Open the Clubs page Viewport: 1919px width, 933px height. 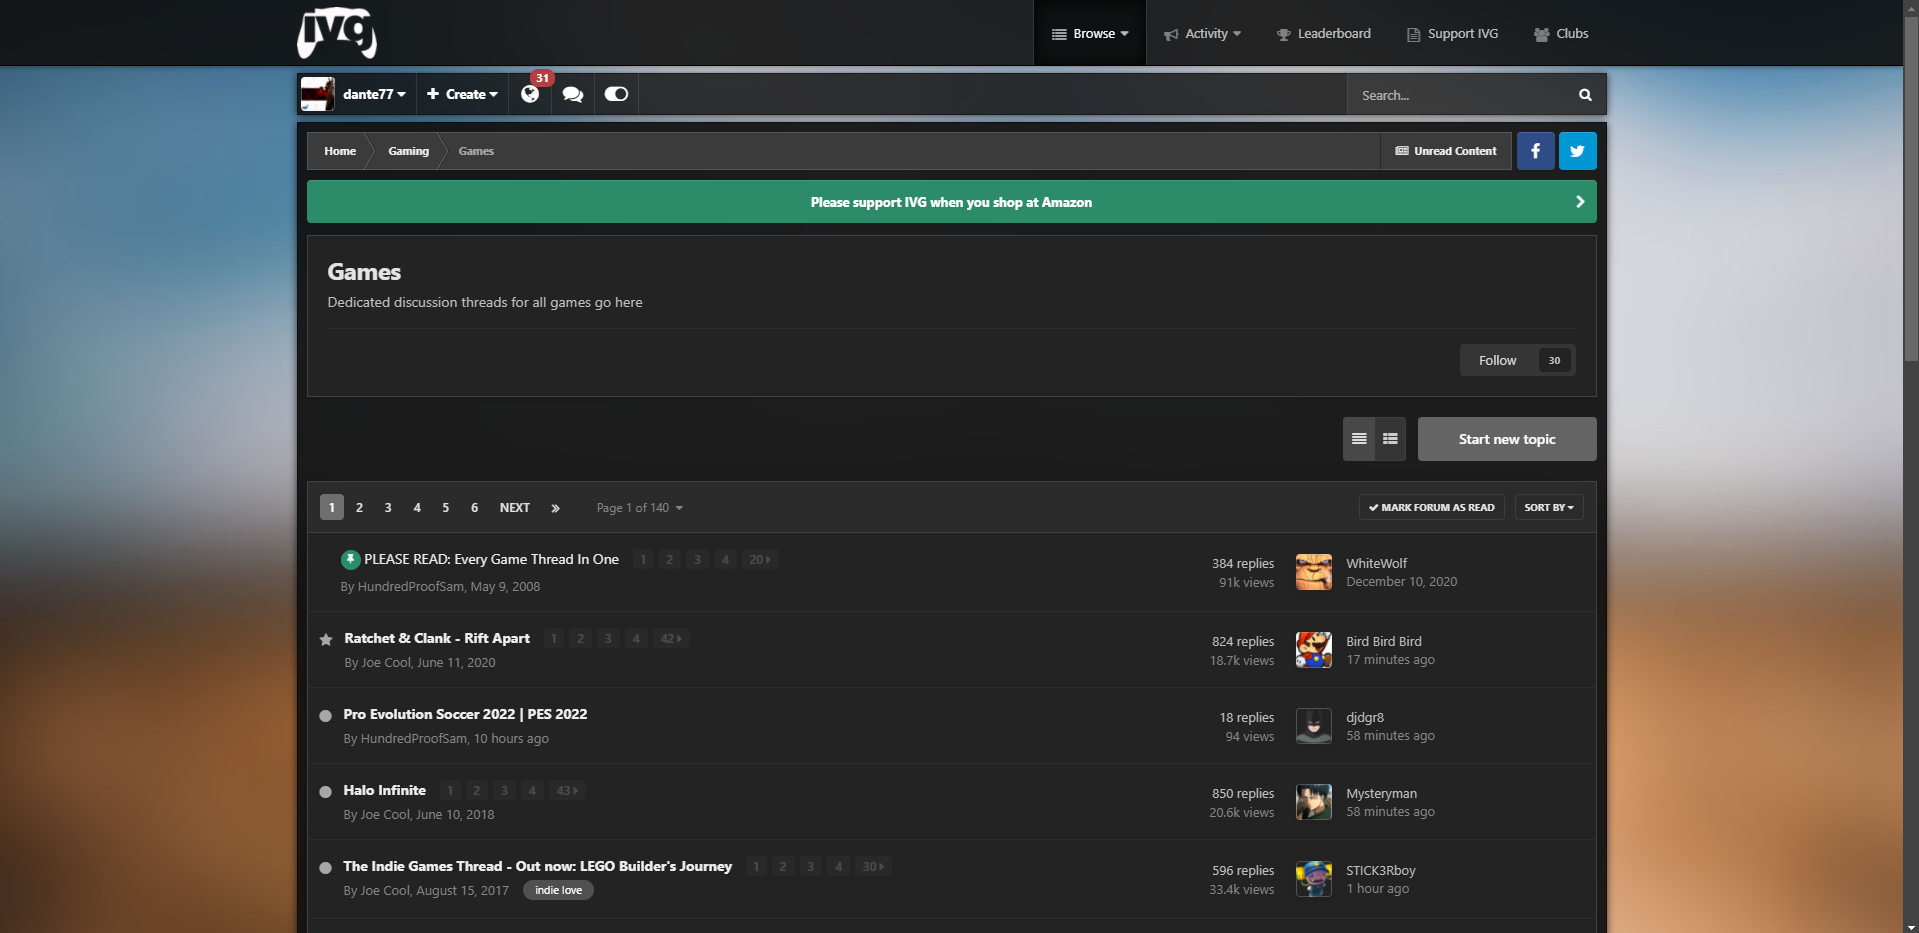coord(1561,33)
